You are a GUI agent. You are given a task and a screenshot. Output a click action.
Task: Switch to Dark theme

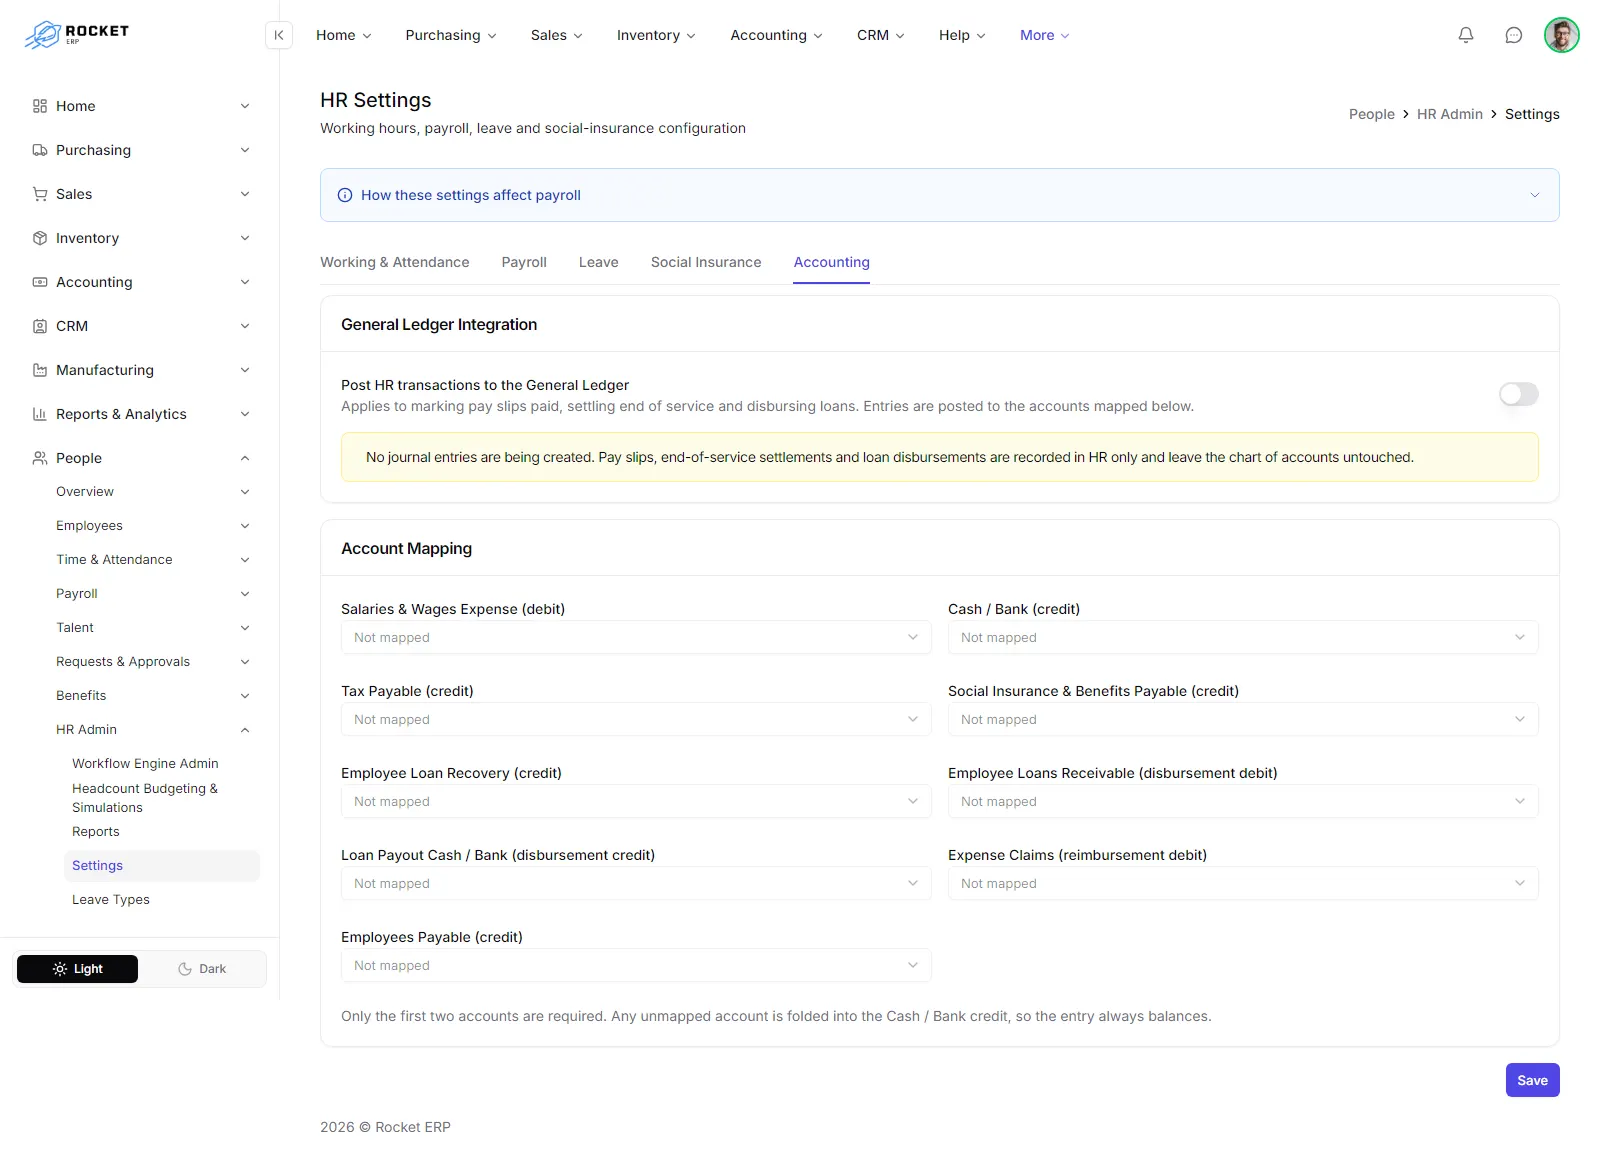pos(202,969)
